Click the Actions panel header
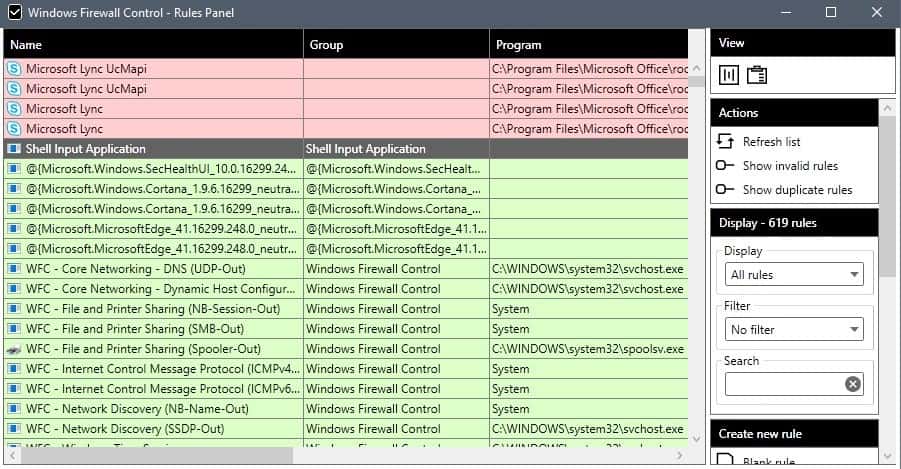901x469 pixels. click(794, 113)
